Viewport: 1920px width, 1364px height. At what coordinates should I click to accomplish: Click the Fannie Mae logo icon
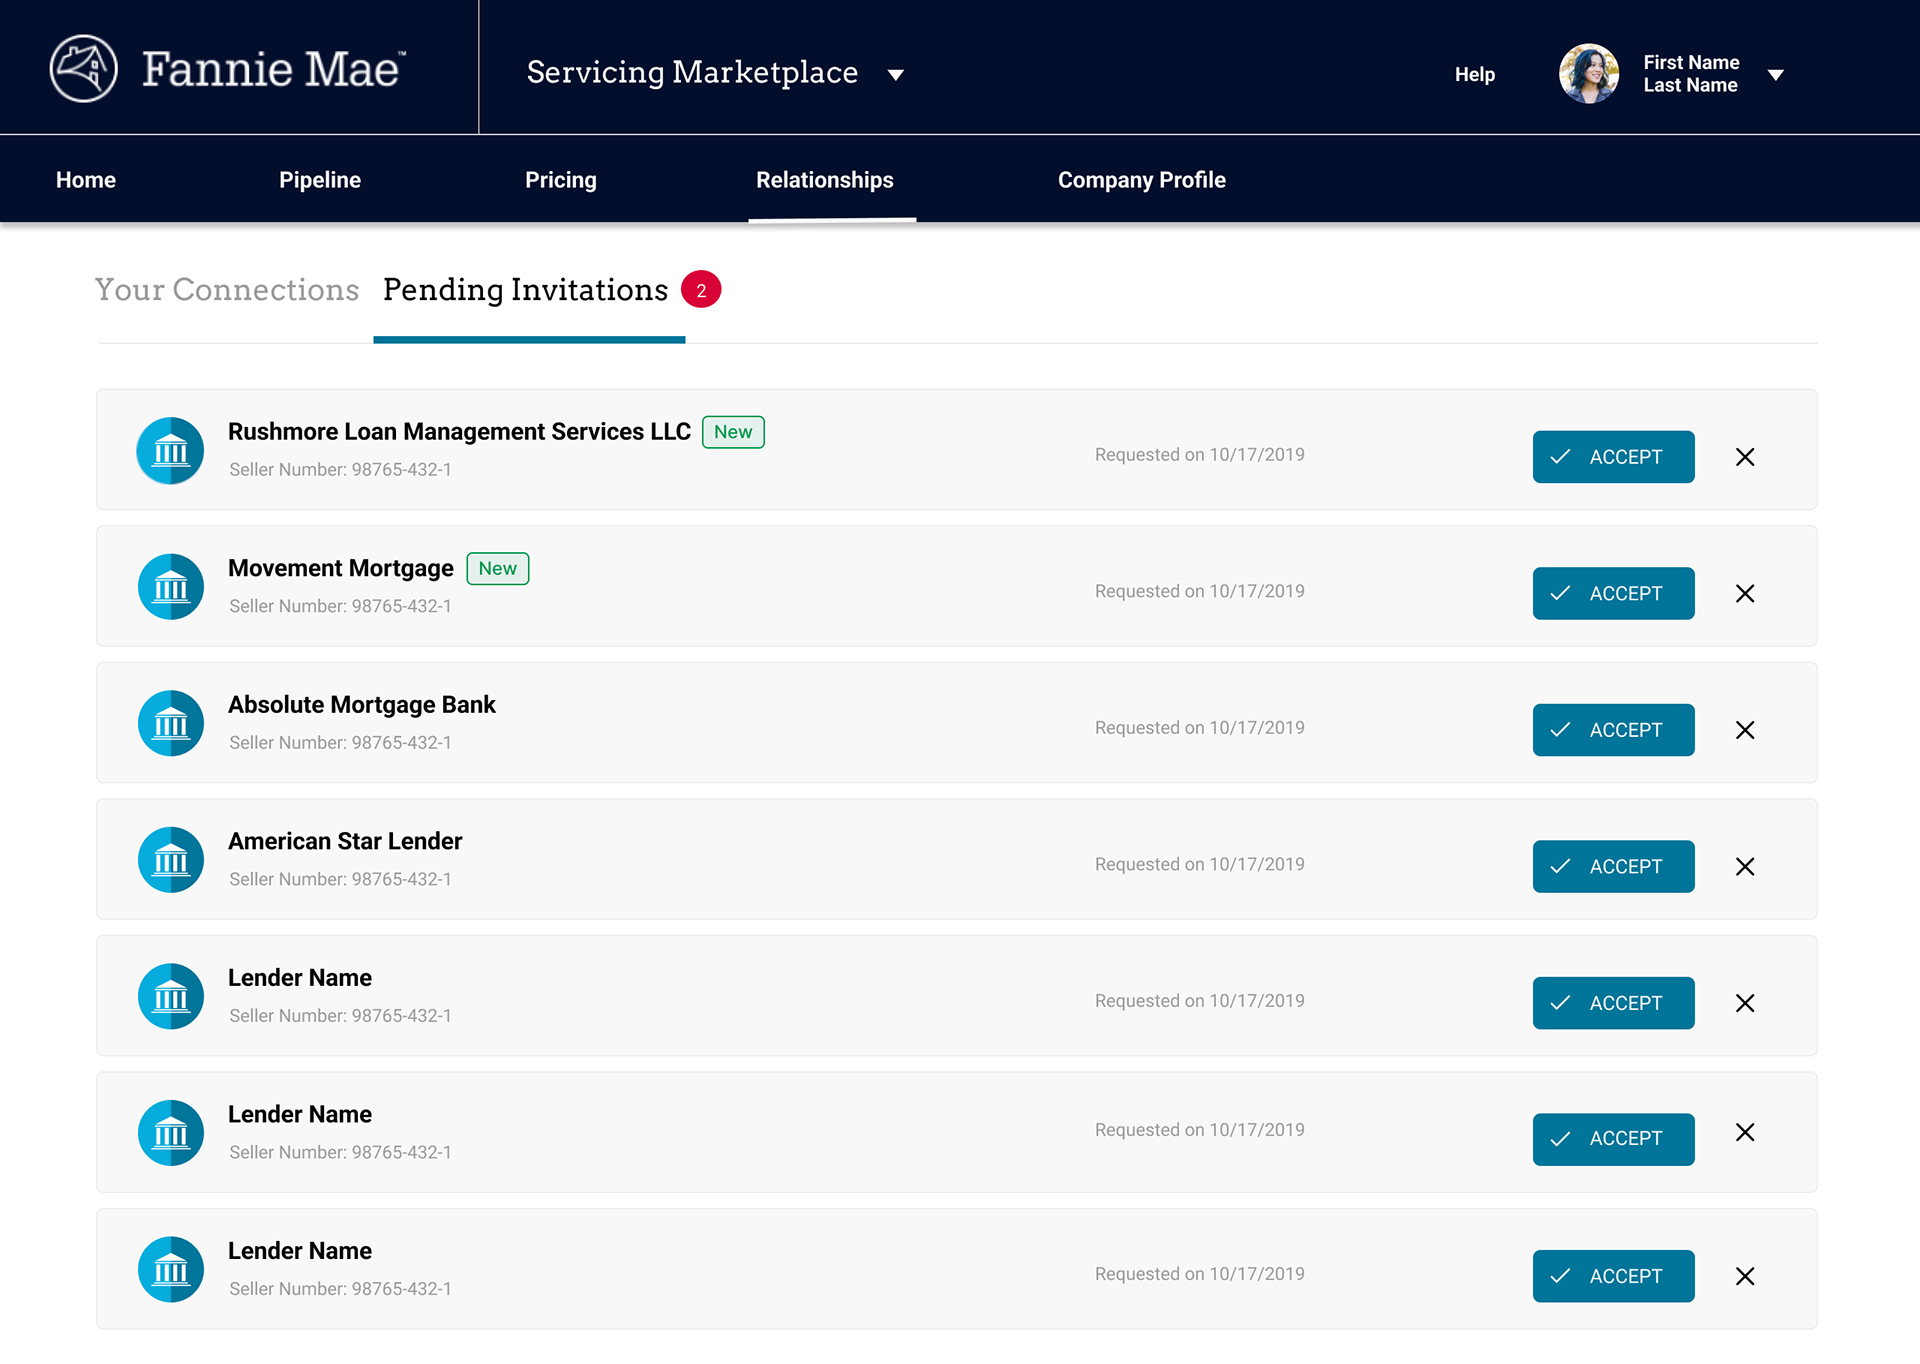(84, 69)
